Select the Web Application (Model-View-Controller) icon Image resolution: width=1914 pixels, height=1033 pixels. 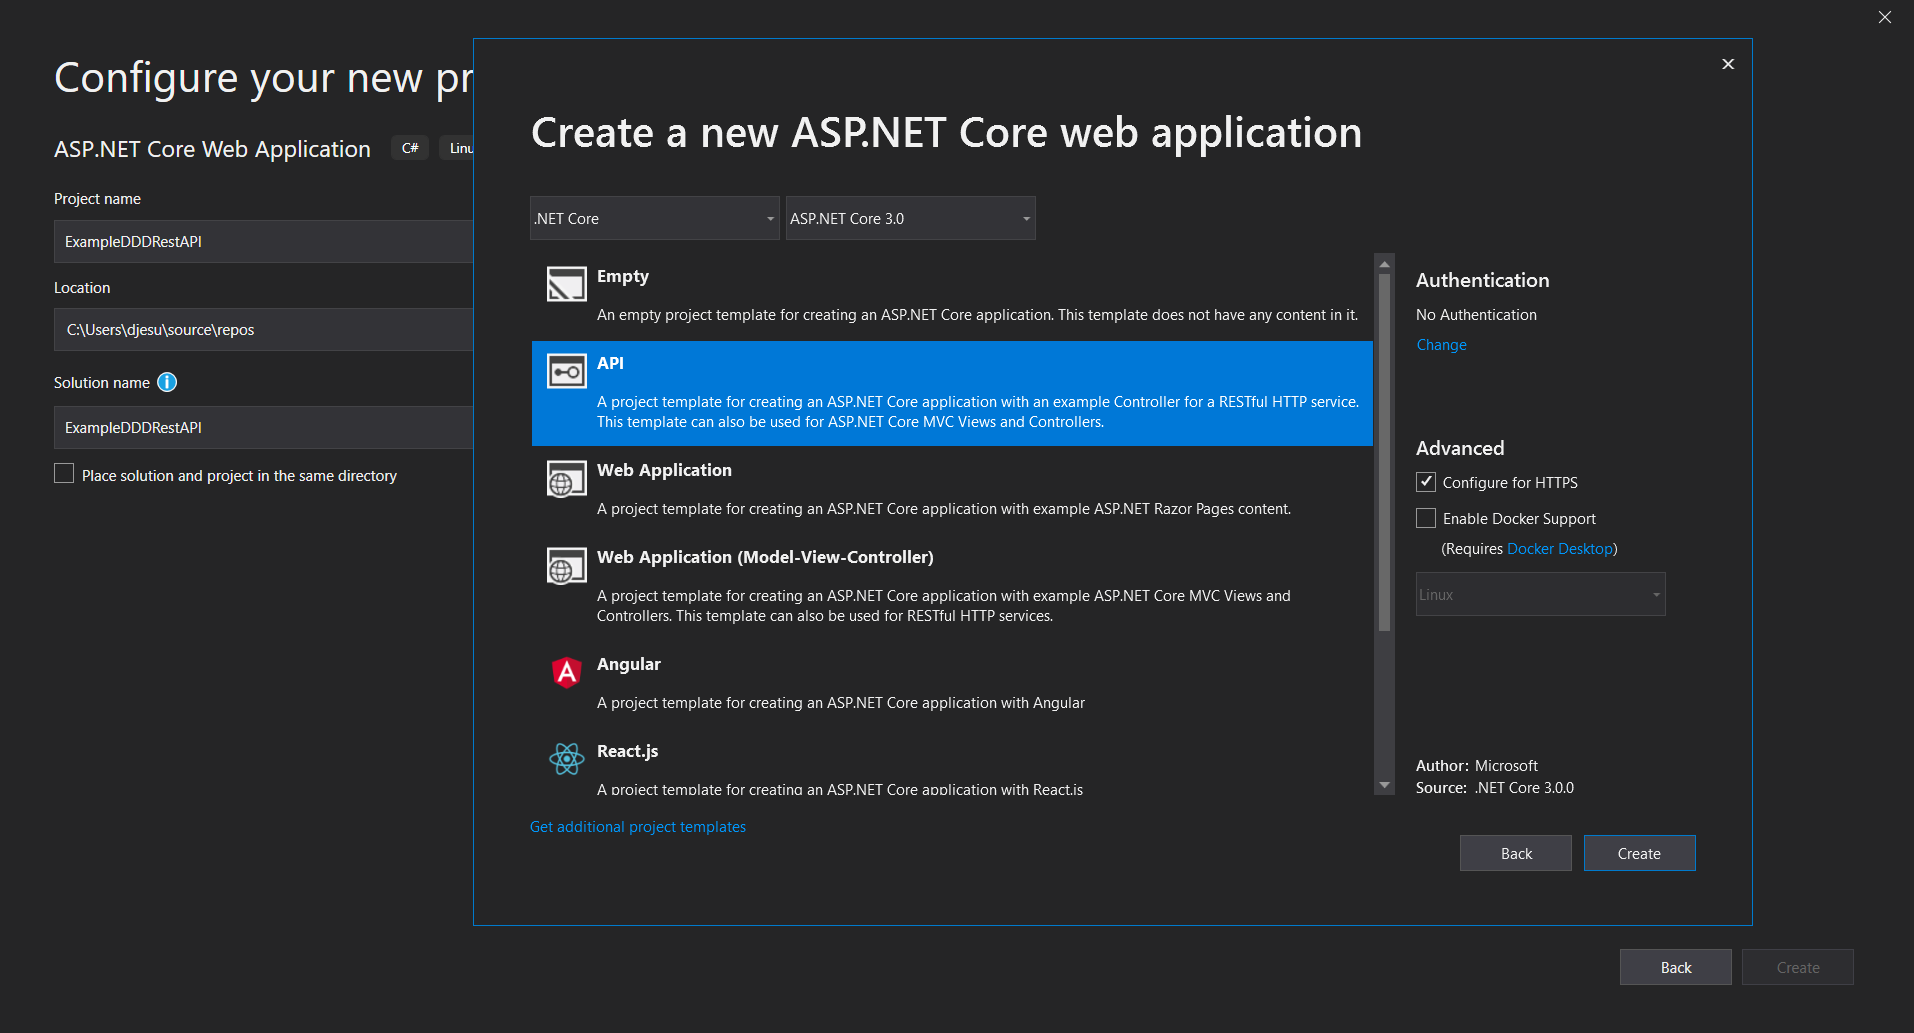[x=566, y=565]
